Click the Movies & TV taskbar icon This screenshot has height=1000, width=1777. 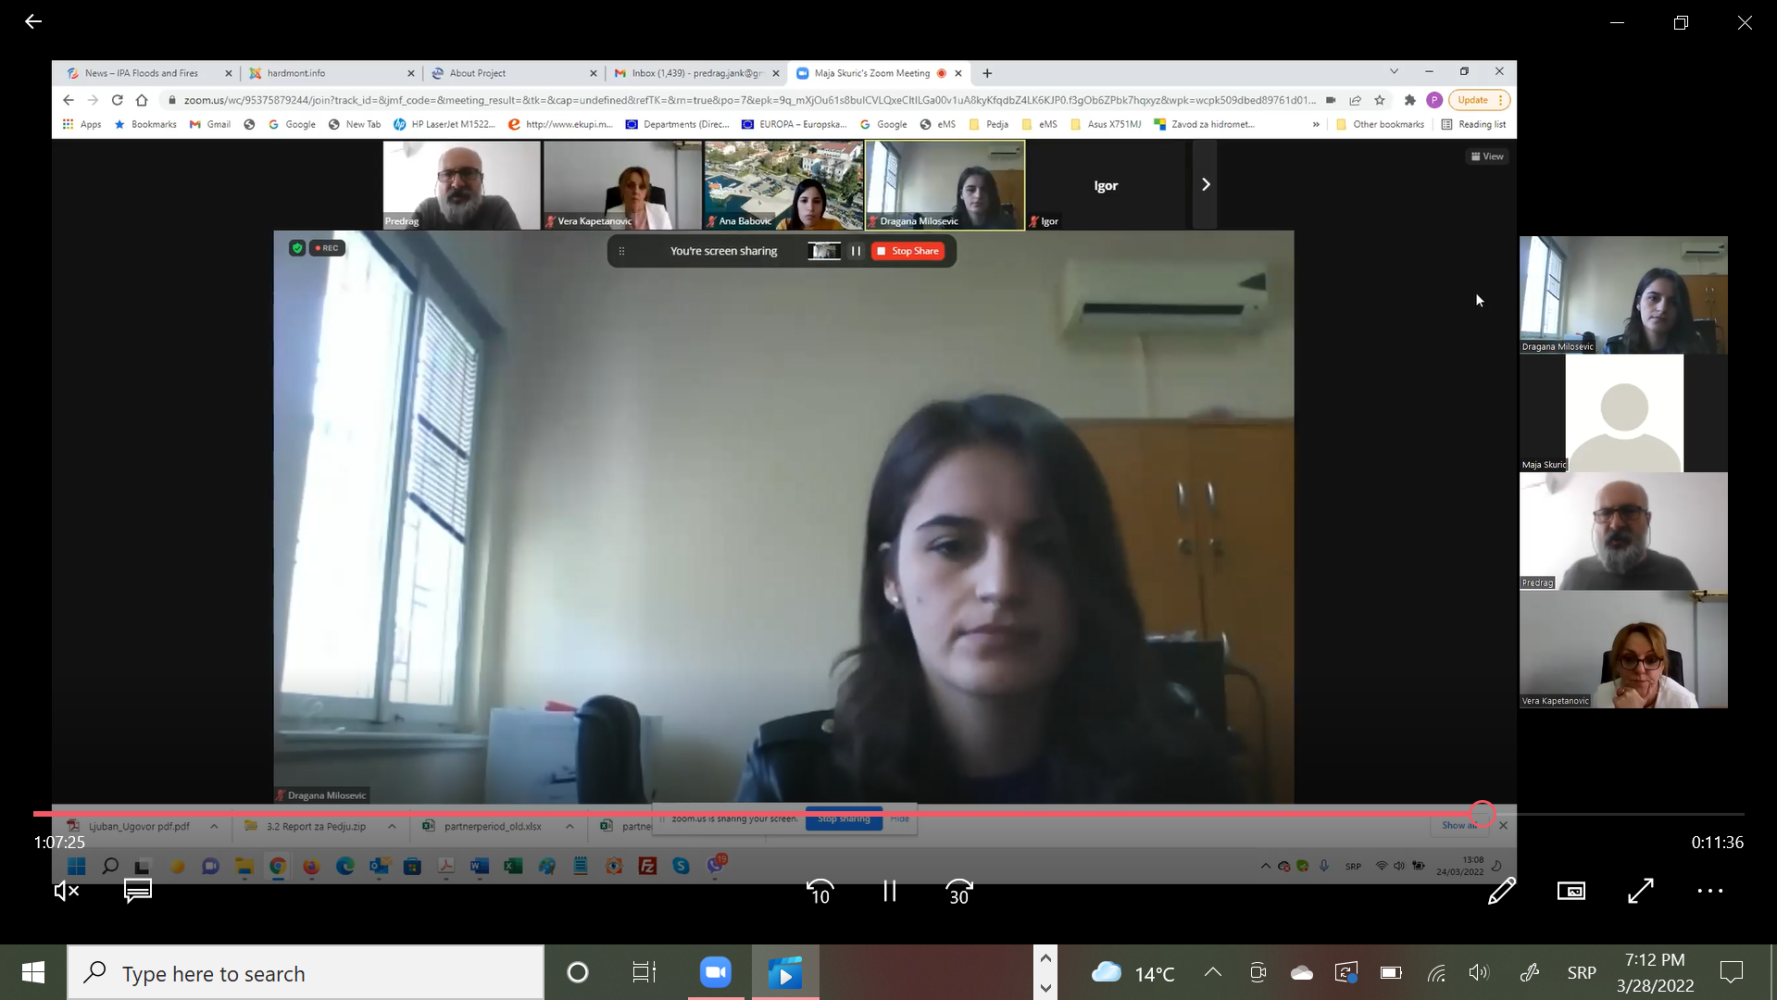pyautogui.click(x=785, y=972)
